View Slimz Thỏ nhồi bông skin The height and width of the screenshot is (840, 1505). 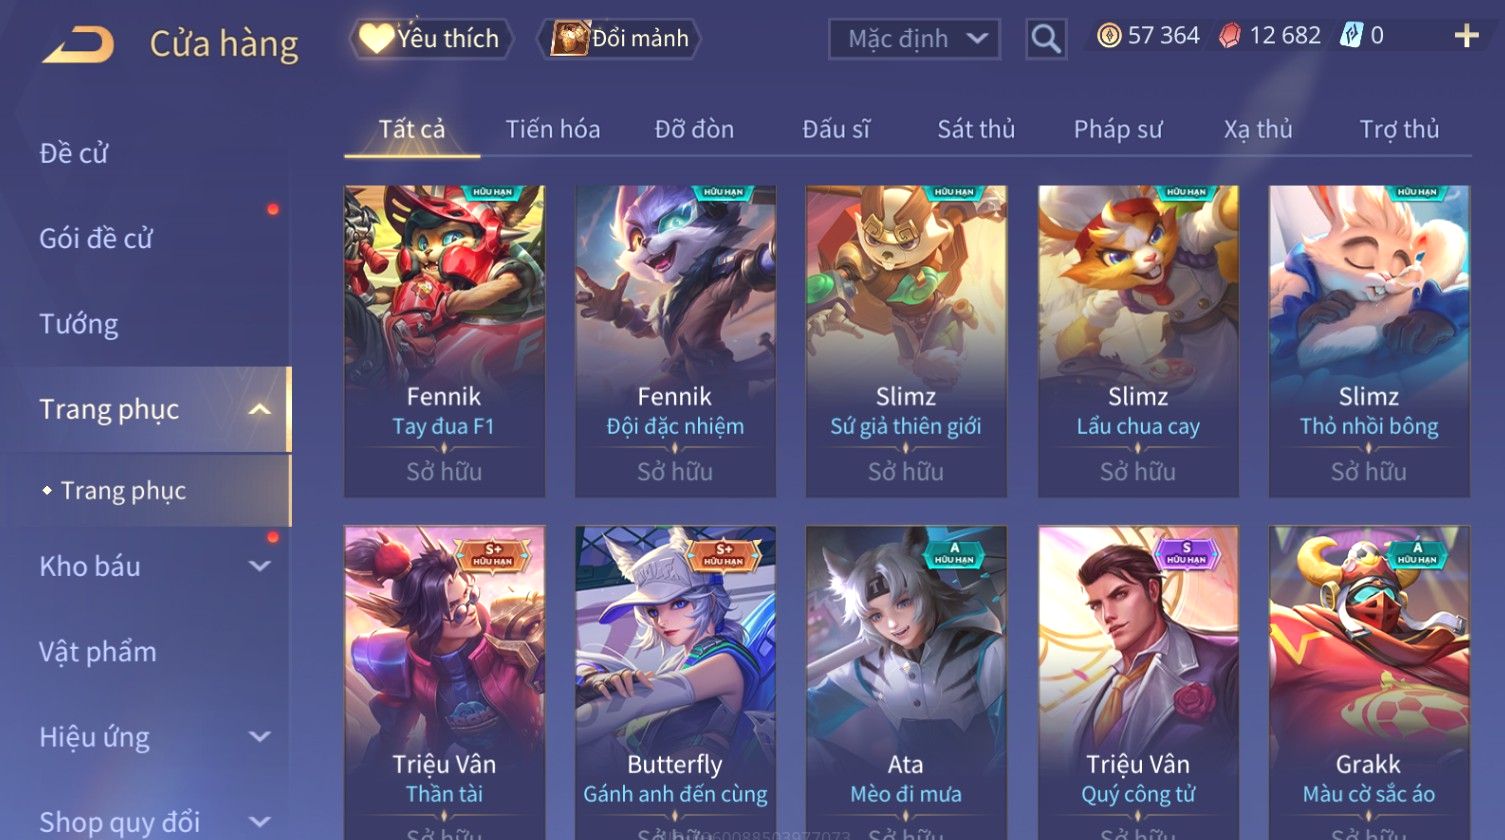[x=1369, y=341]
